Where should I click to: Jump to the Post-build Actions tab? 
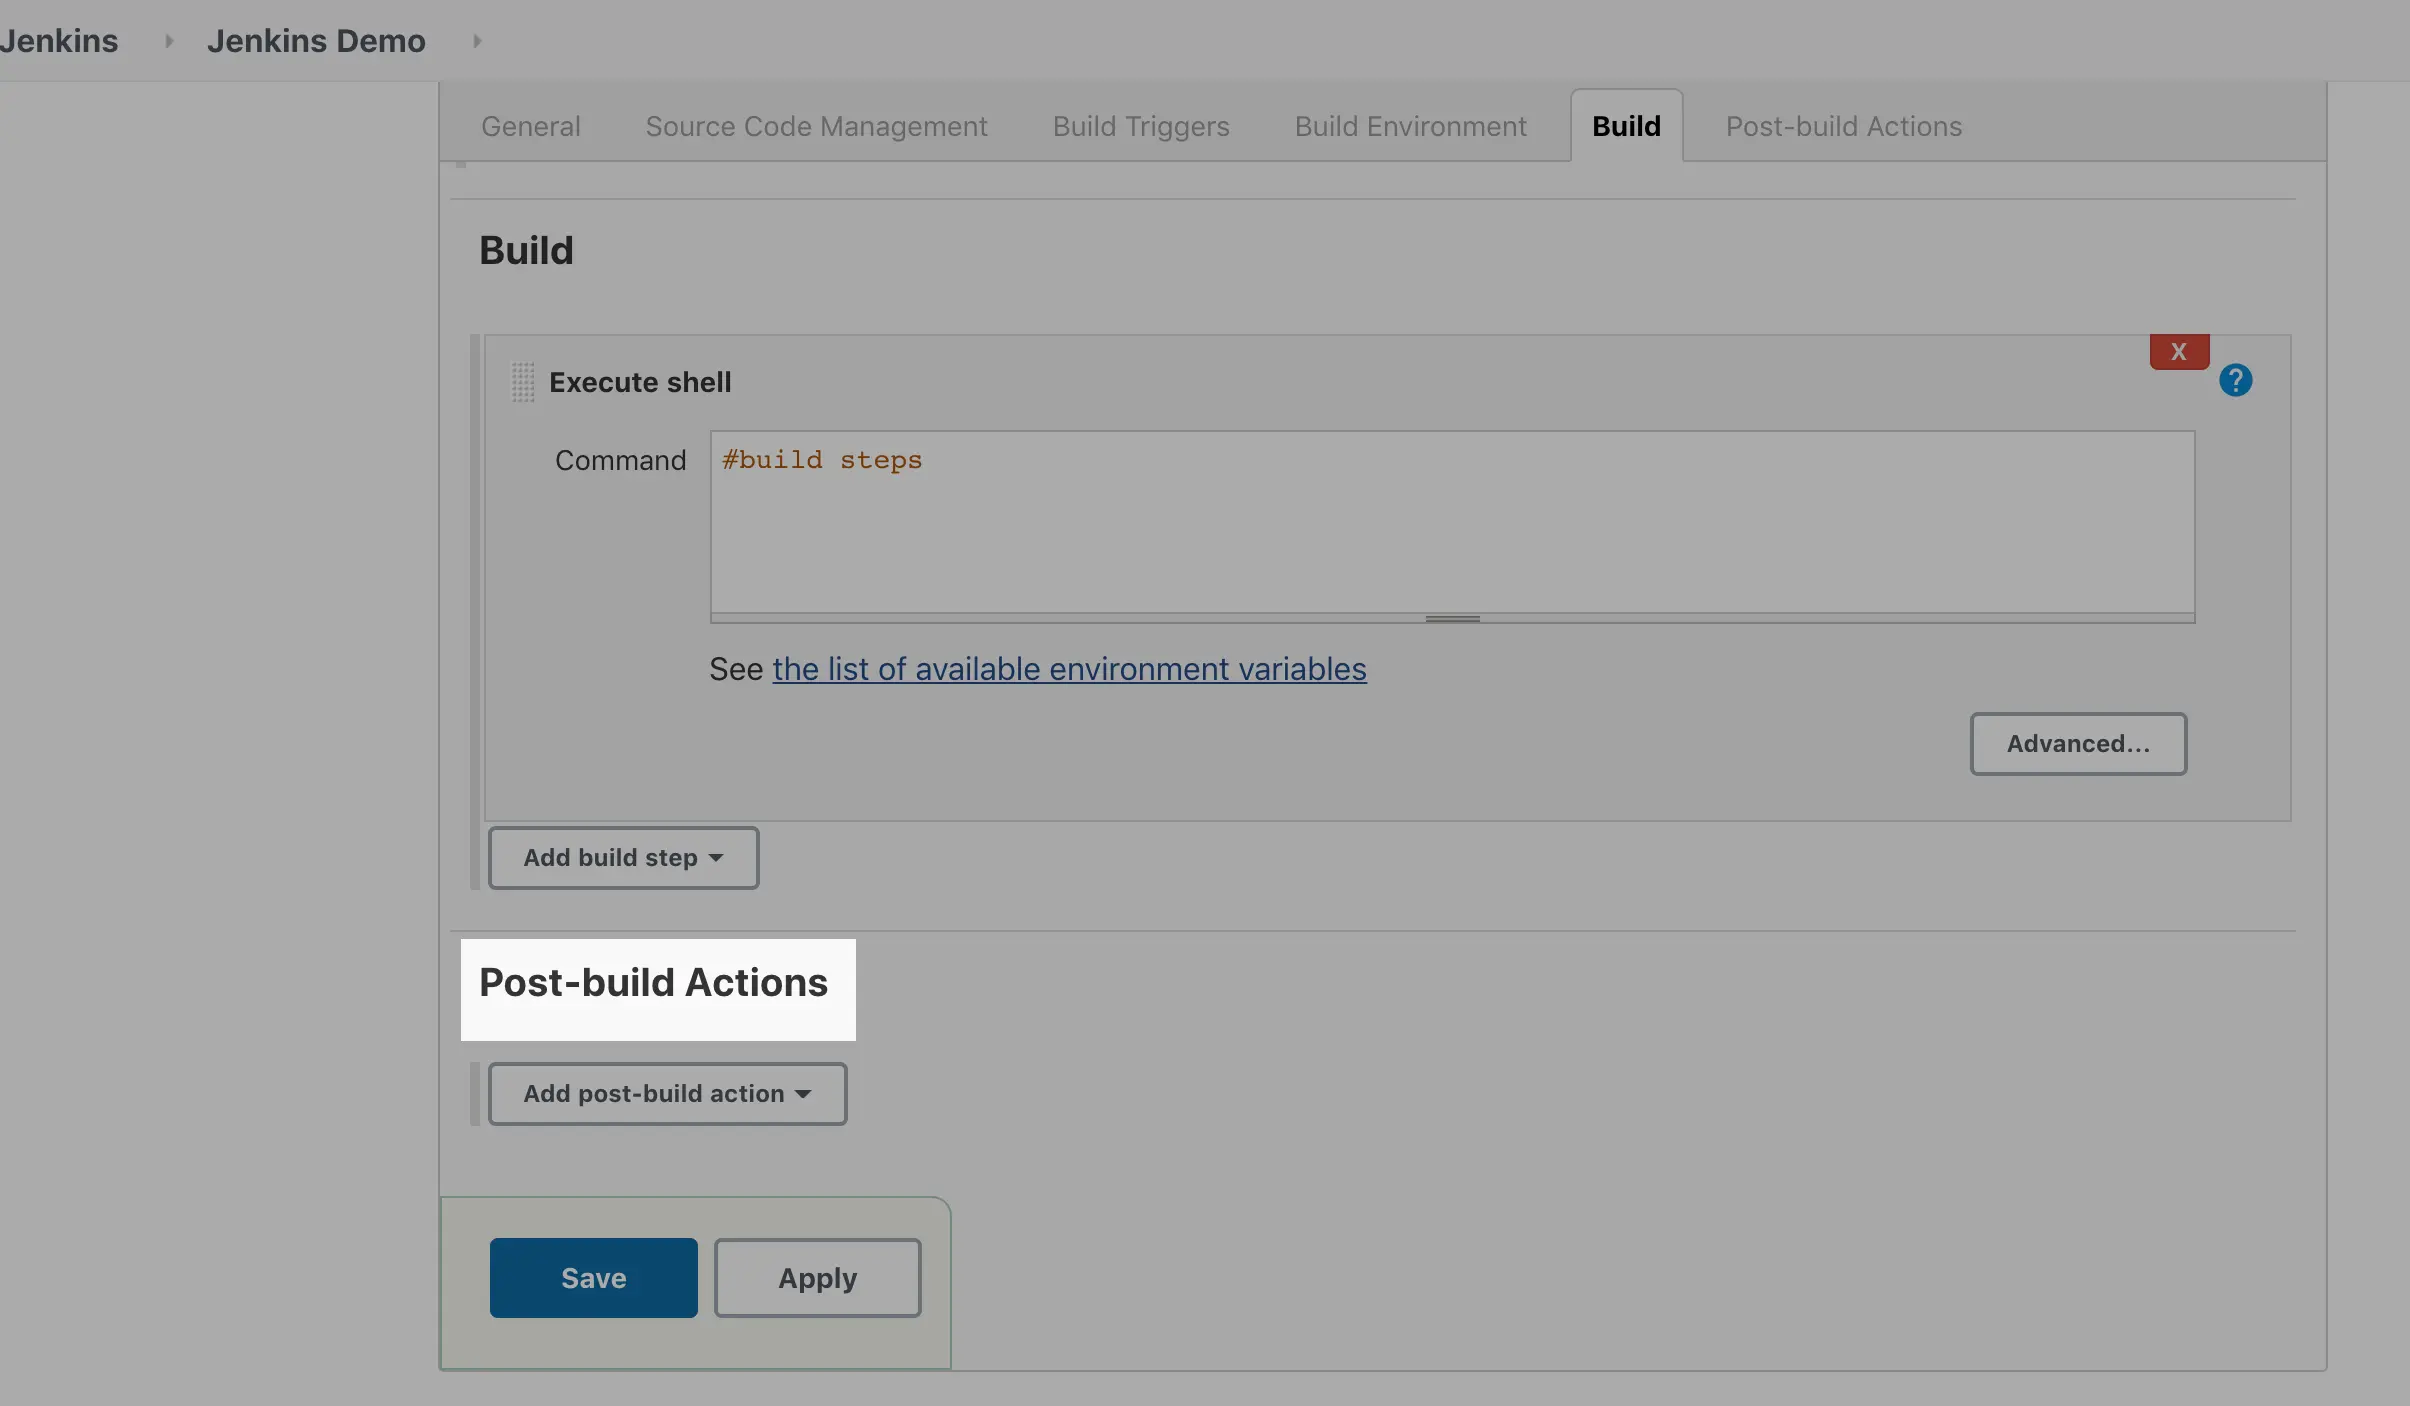tap(1843, 127)
